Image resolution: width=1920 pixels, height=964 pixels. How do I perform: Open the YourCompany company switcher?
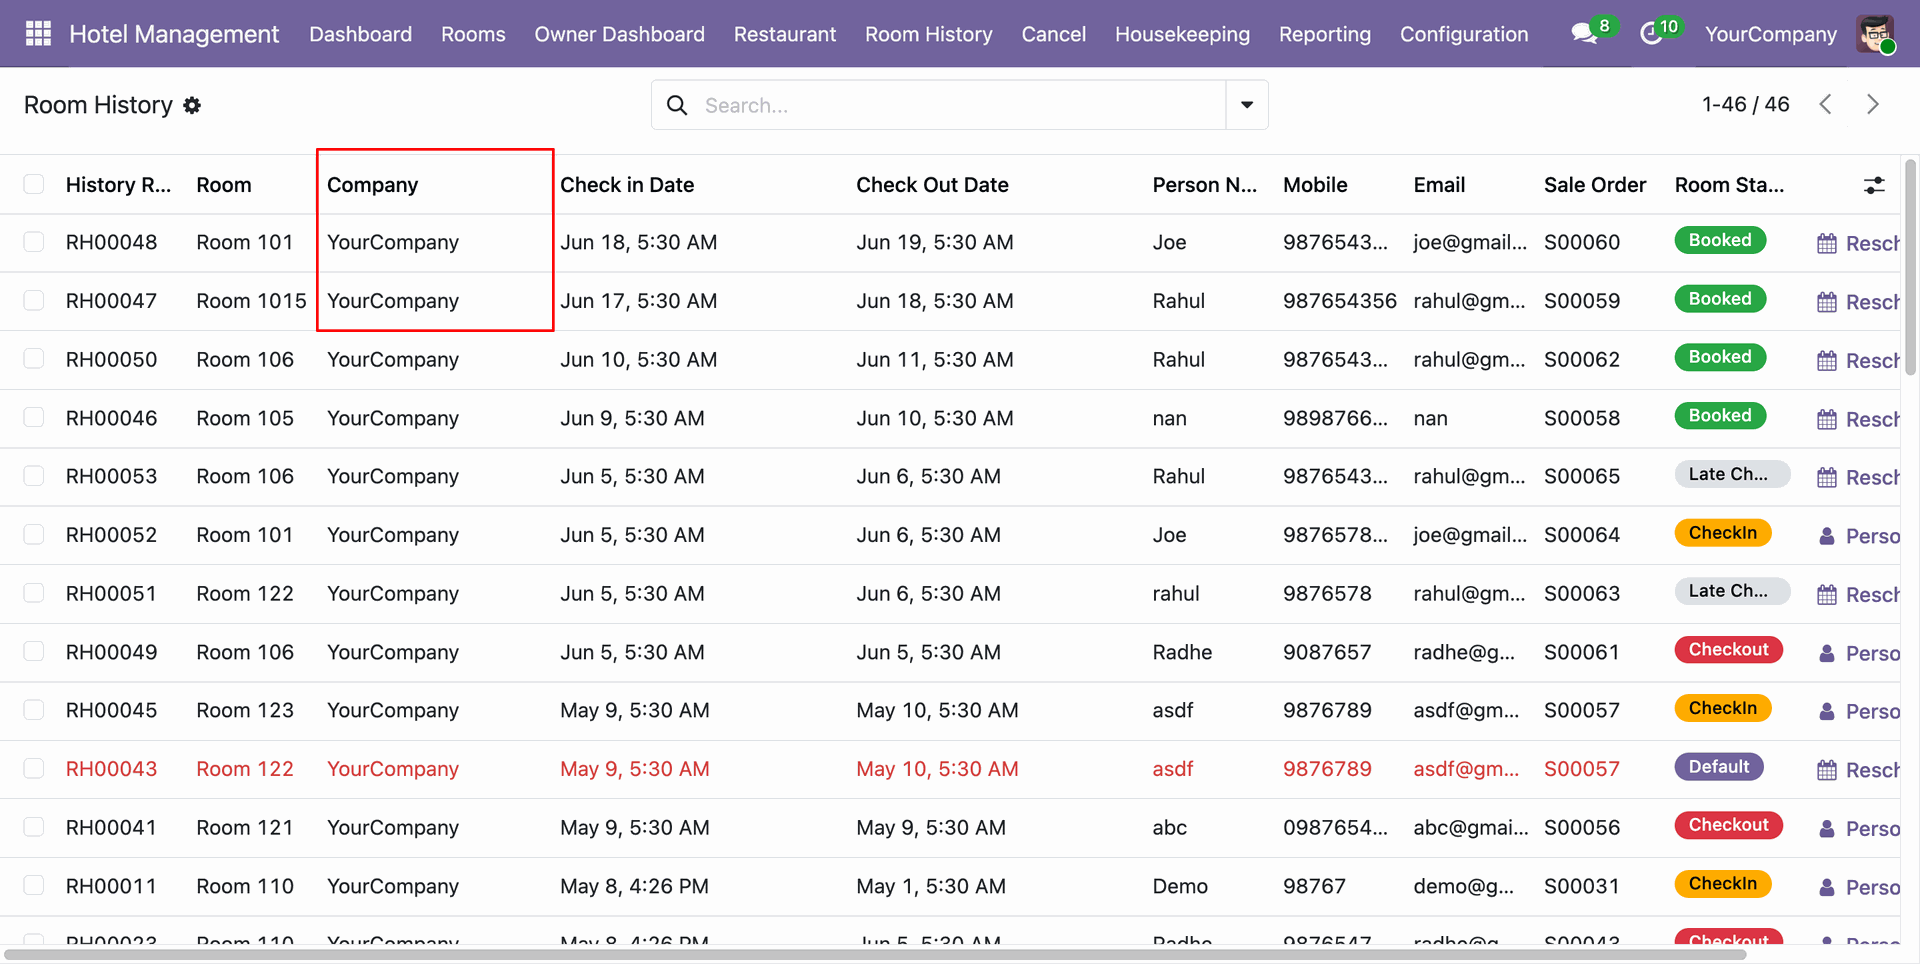pyautogui.click(x=1771, y=34)
